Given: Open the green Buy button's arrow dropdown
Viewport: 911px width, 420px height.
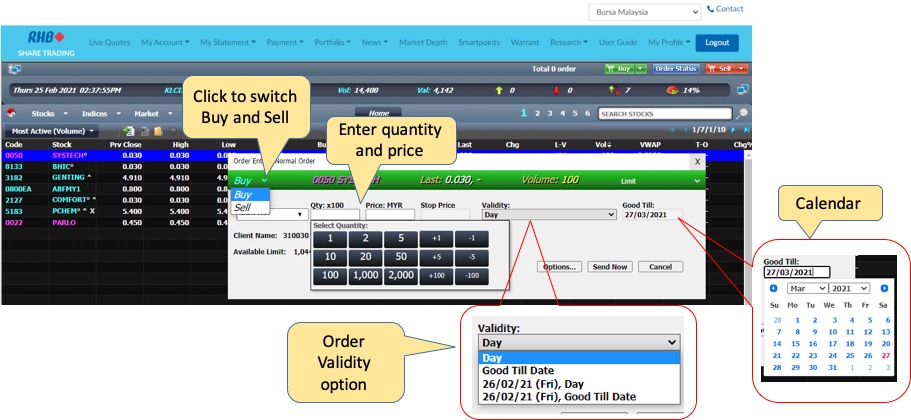Looking at the screenshot, I should 640,69.
